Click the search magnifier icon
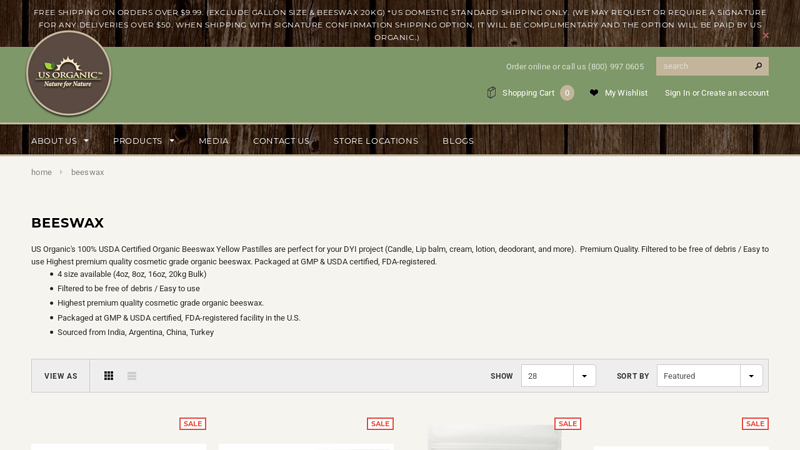 [x=758, y=66]
